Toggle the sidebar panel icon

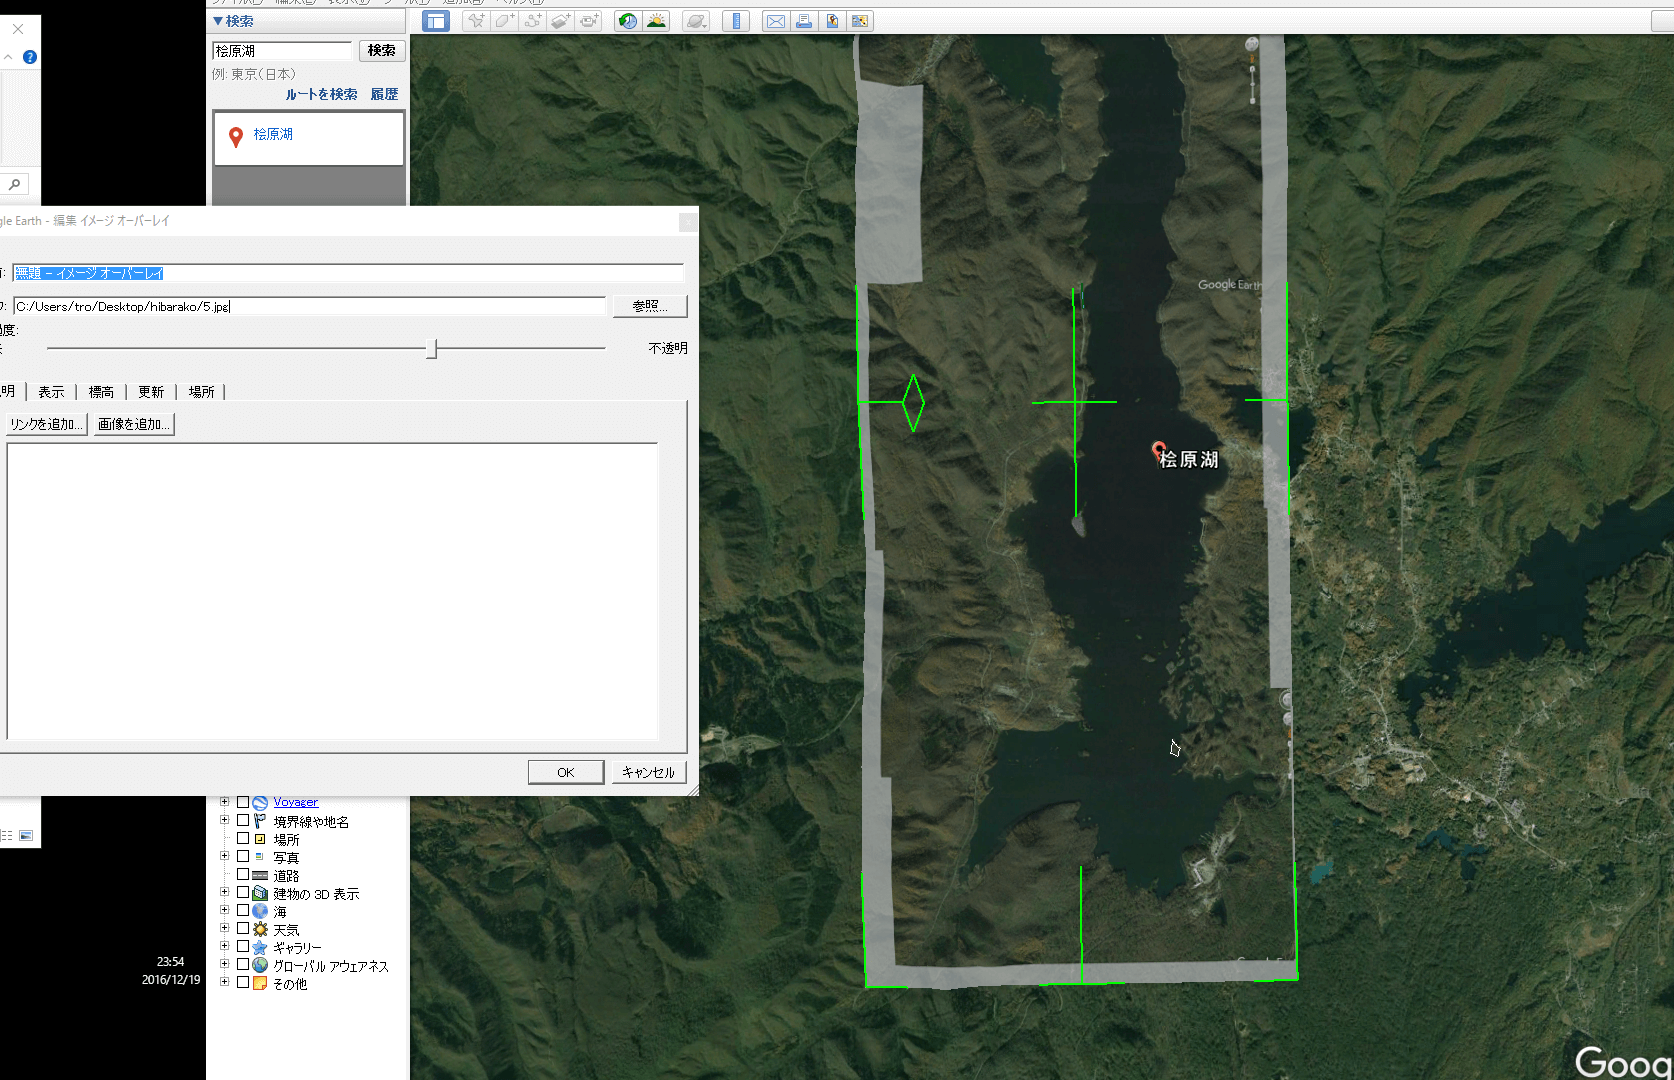pos(436,21)
